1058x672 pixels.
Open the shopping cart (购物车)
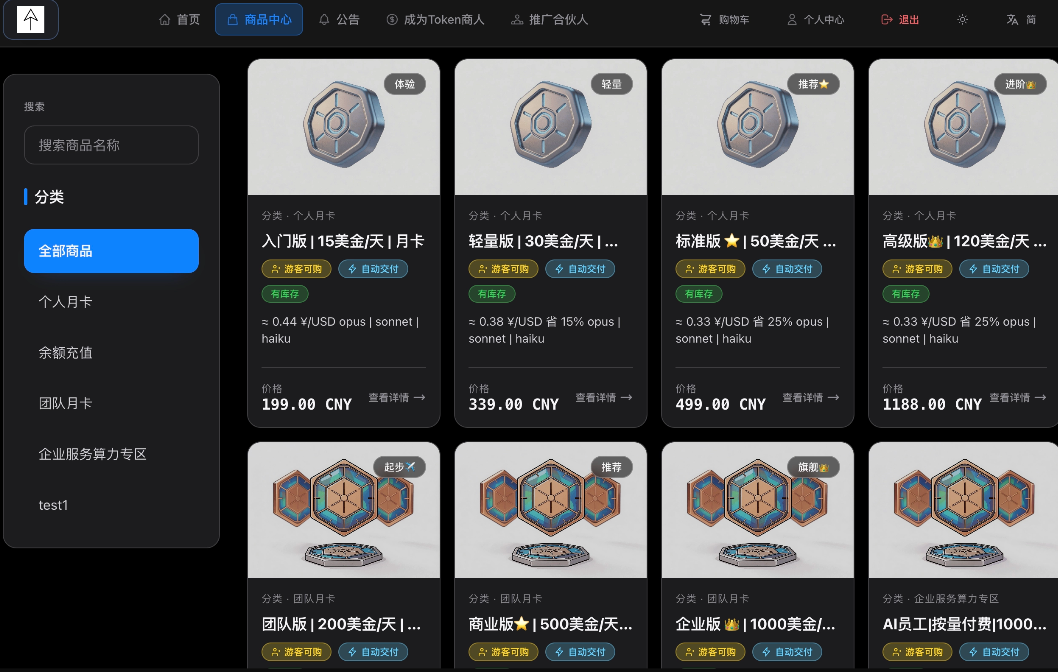point(724,20)
